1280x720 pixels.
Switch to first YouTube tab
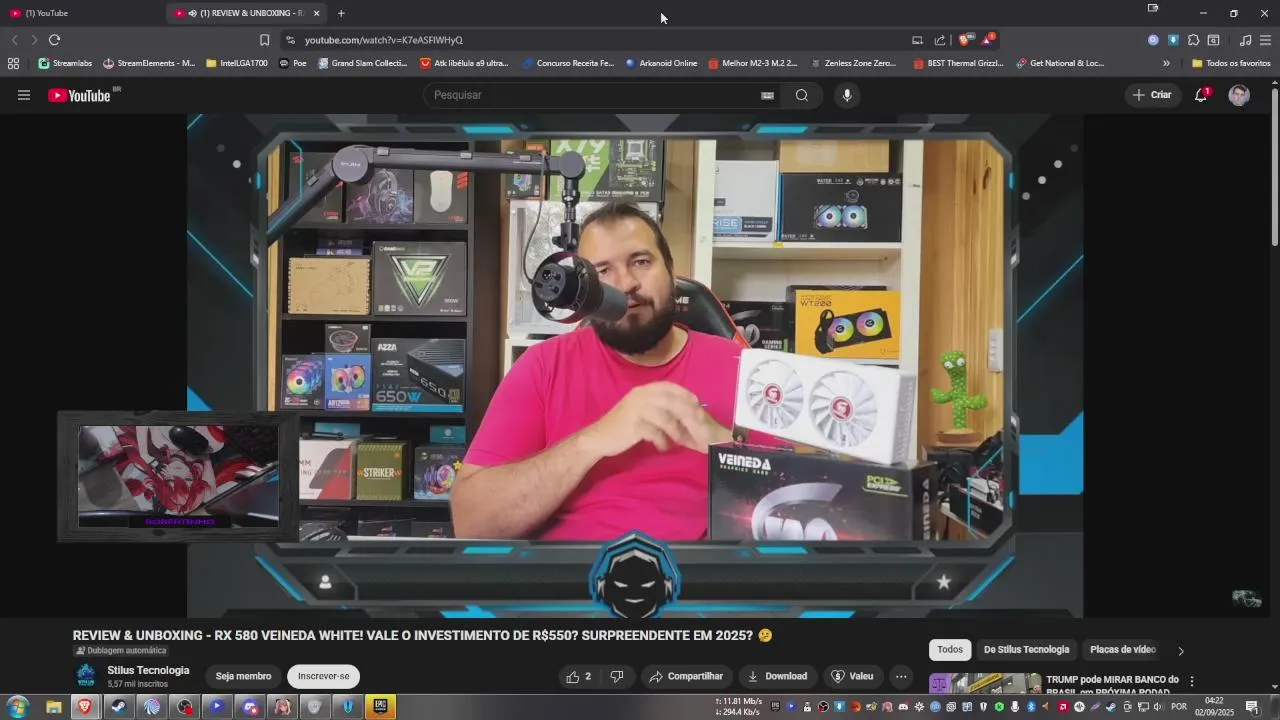tap(82, 13)
